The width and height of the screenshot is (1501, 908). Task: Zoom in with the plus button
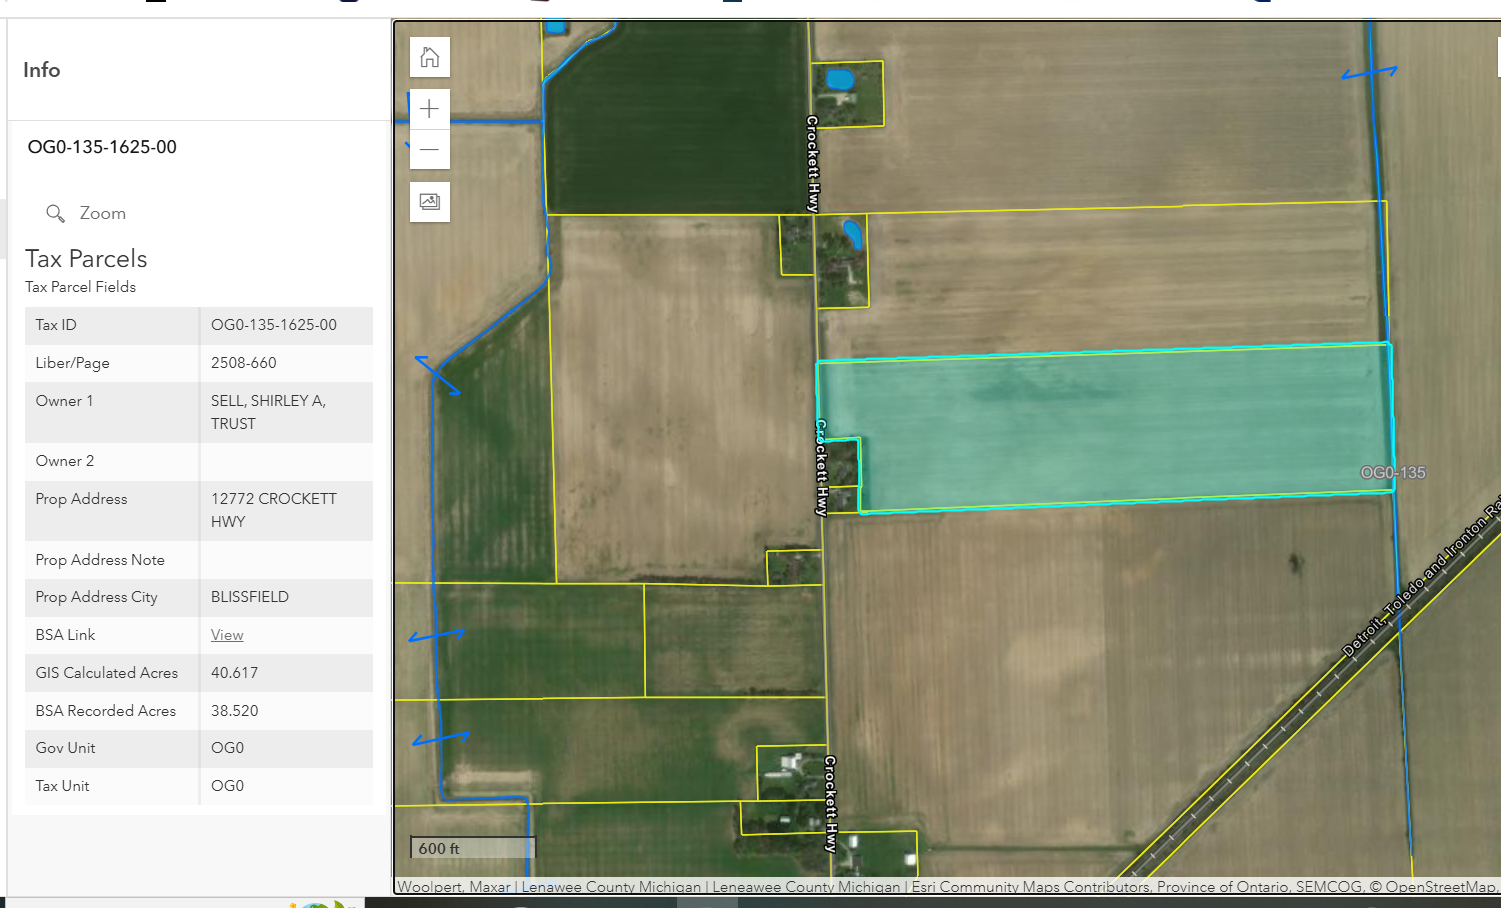(430, 109)
